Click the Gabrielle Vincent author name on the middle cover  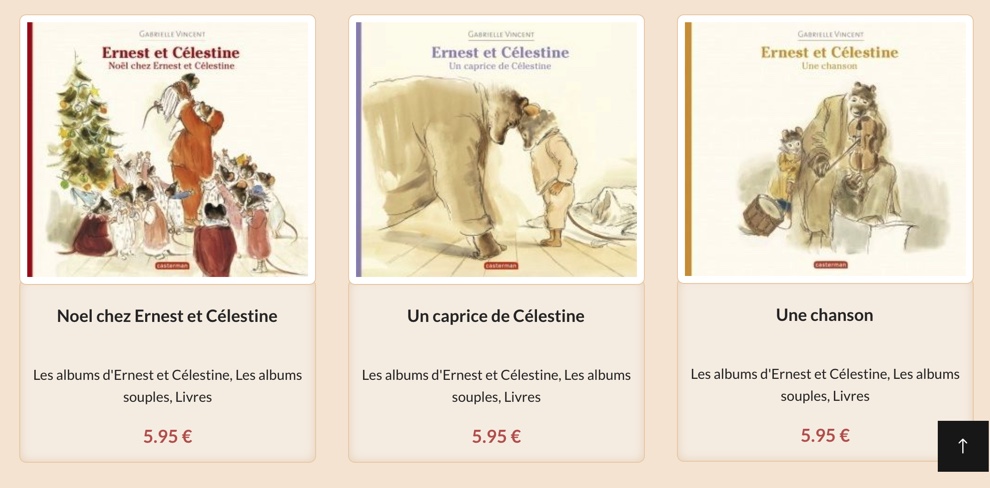[501, 34]
